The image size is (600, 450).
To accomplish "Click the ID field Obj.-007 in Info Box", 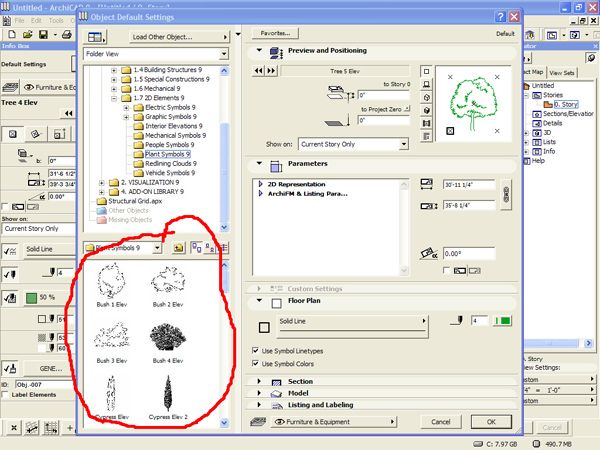I will click(45, 384).
